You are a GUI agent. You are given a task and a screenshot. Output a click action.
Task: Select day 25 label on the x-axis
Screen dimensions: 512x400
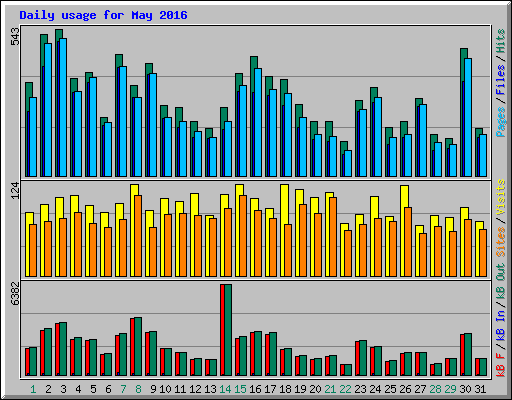390,389
